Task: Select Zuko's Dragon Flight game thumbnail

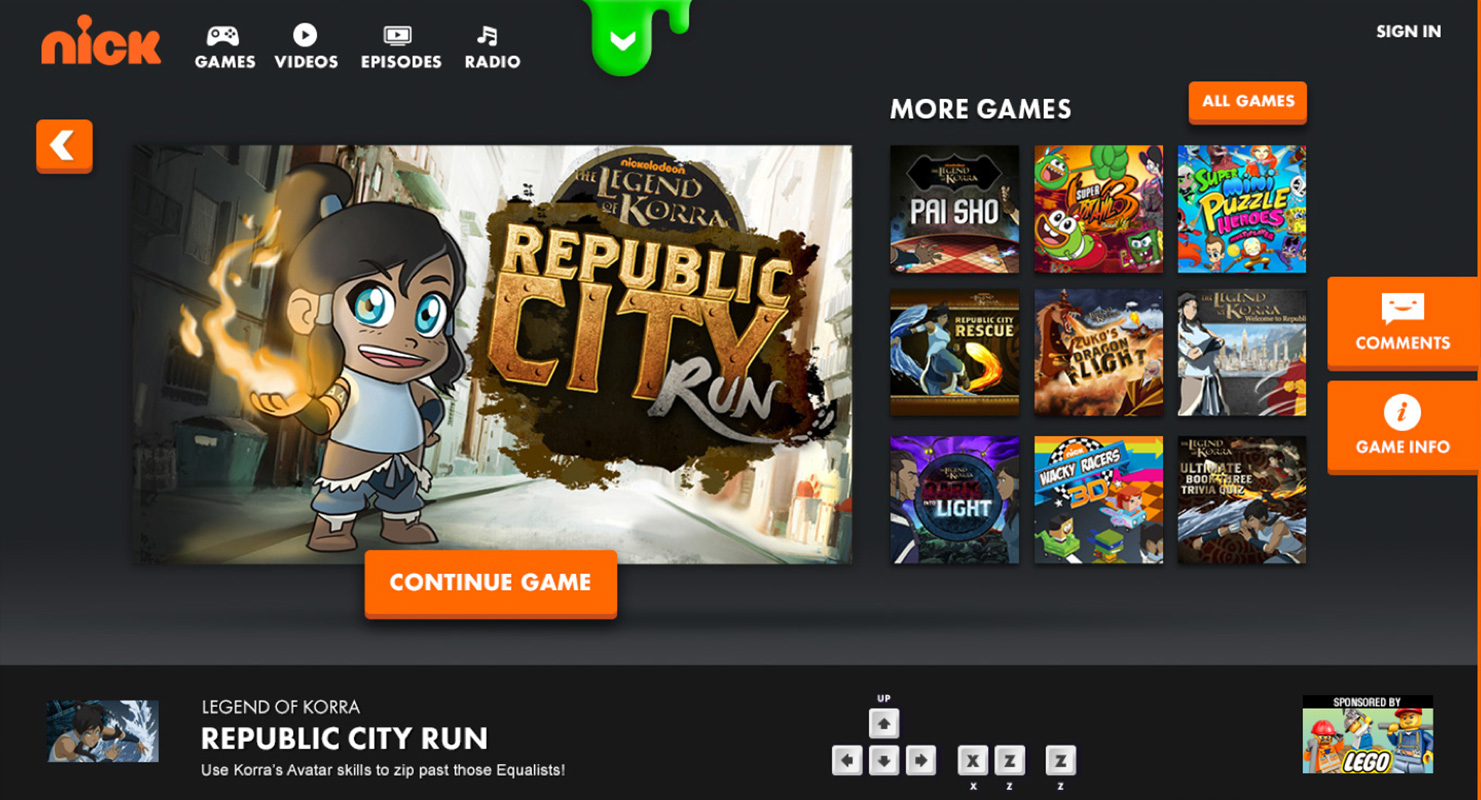Action: click(1098, 353)
